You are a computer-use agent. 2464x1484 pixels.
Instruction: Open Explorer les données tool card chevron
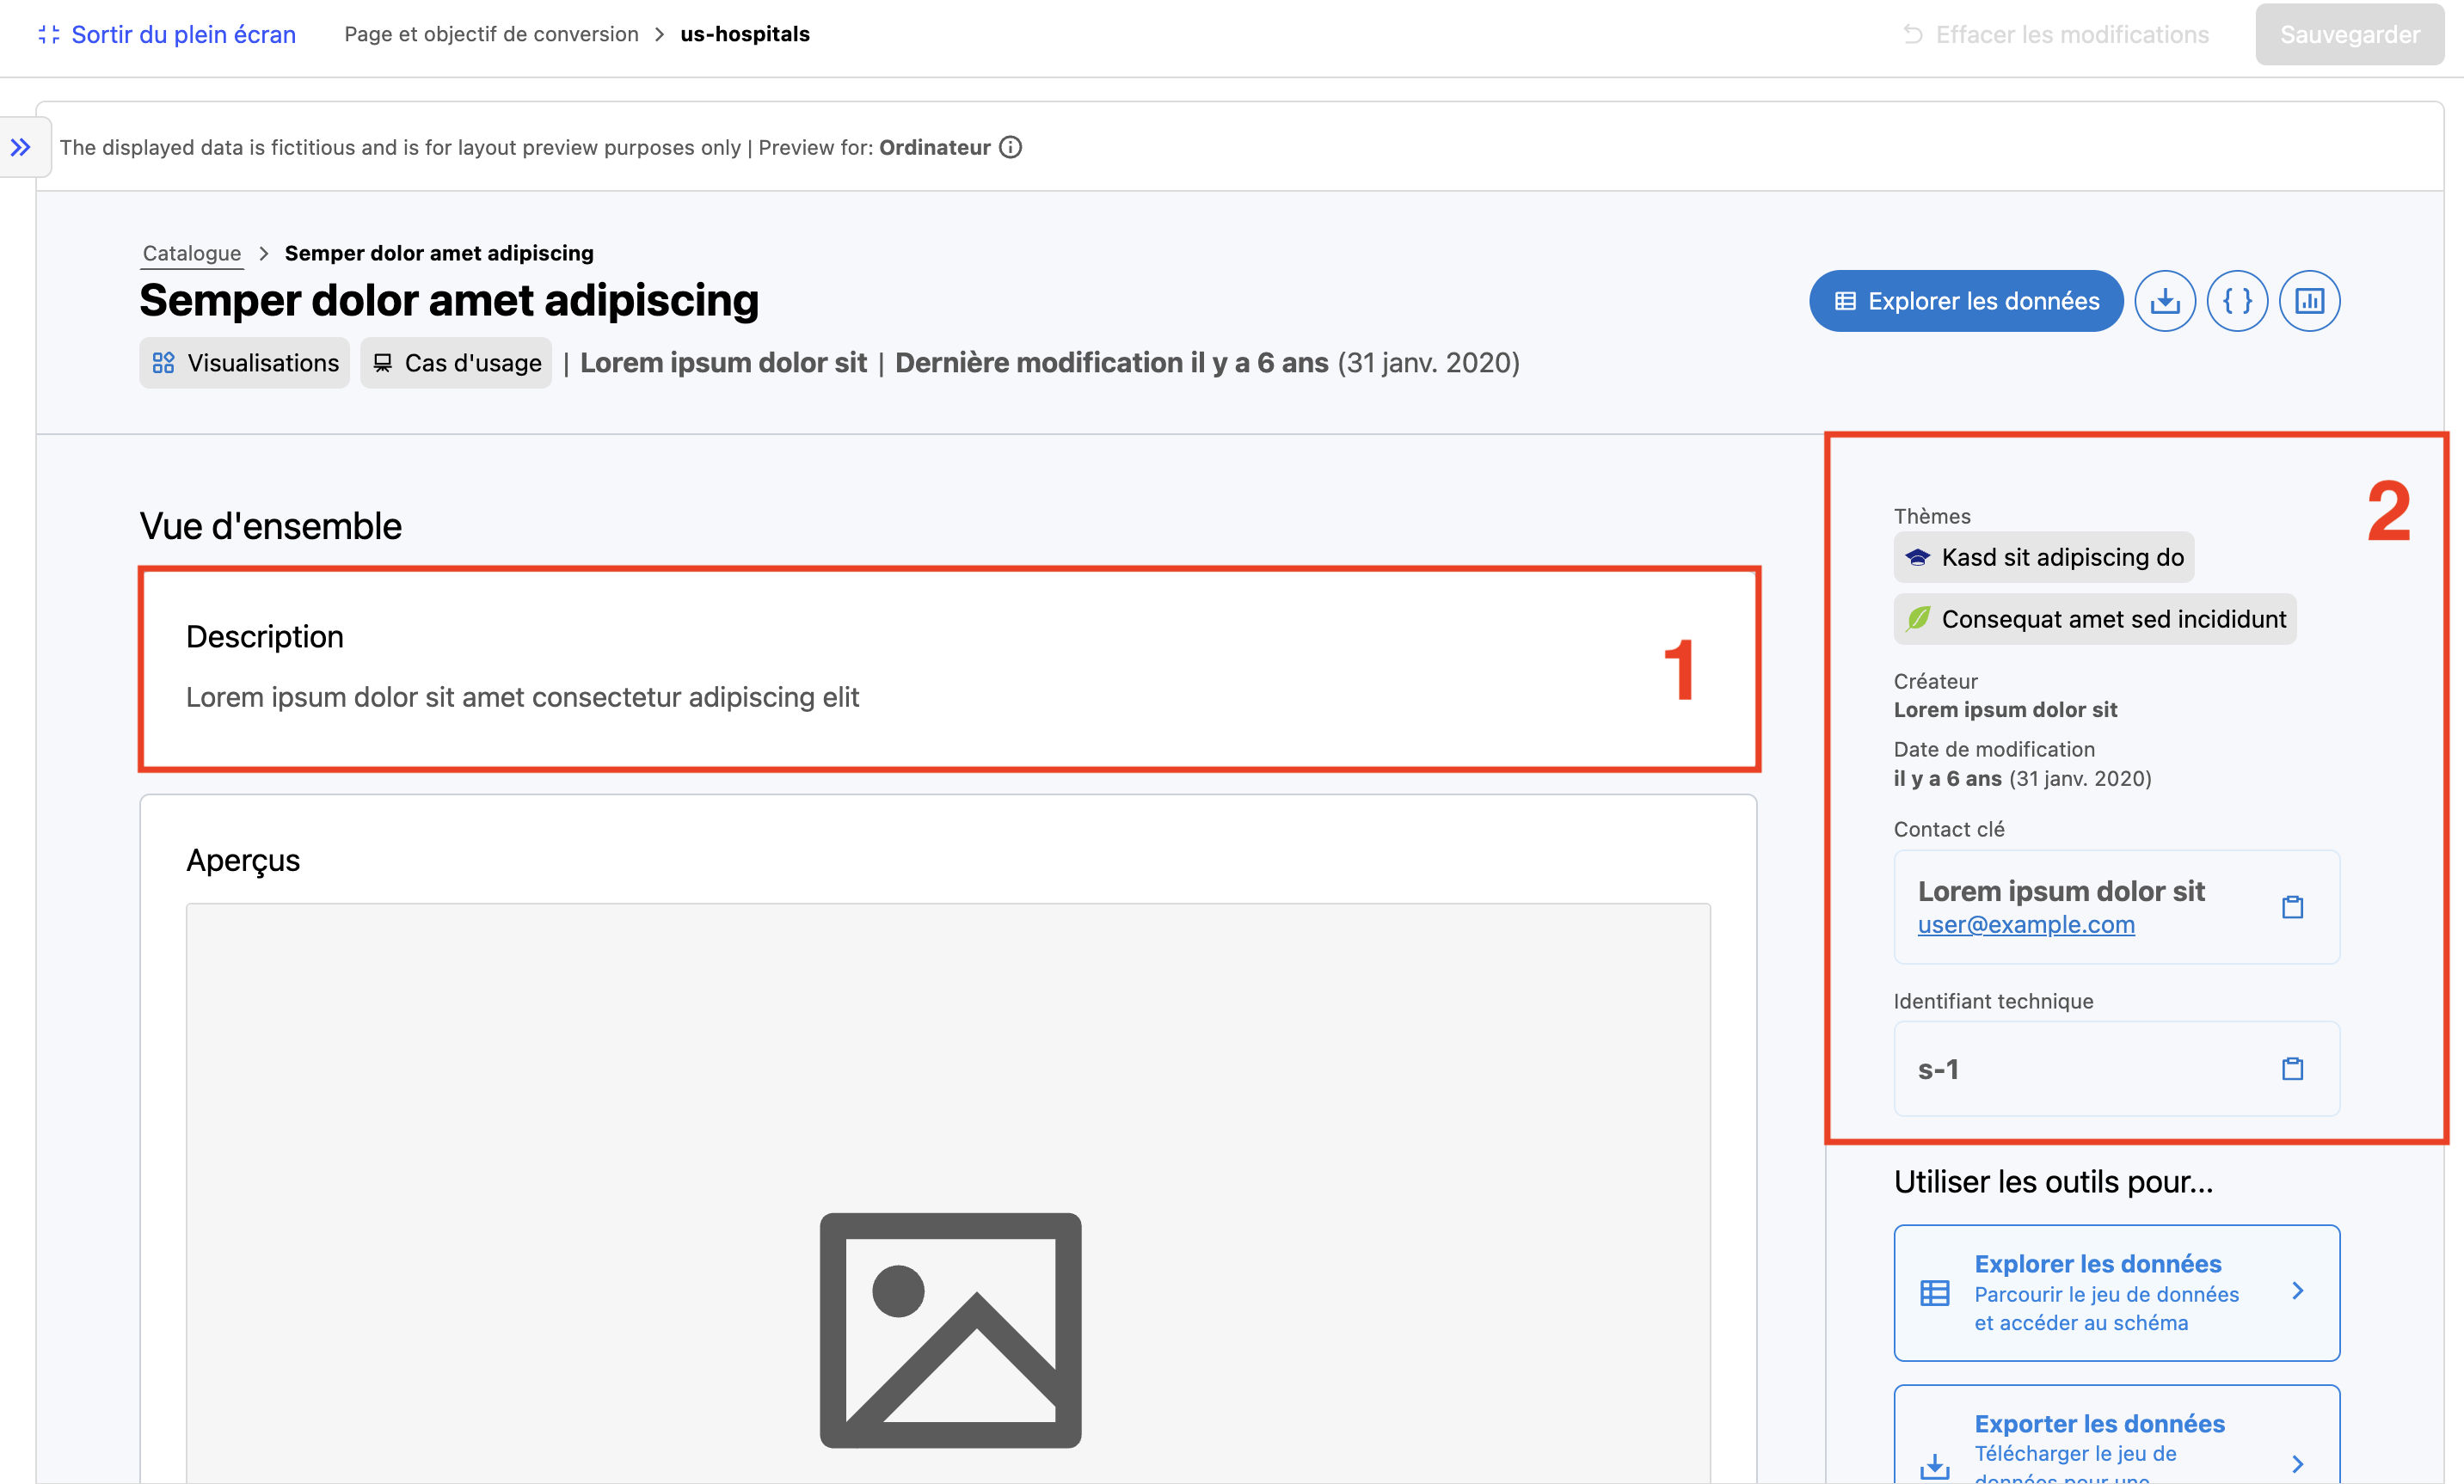tap(2297, 1291)
